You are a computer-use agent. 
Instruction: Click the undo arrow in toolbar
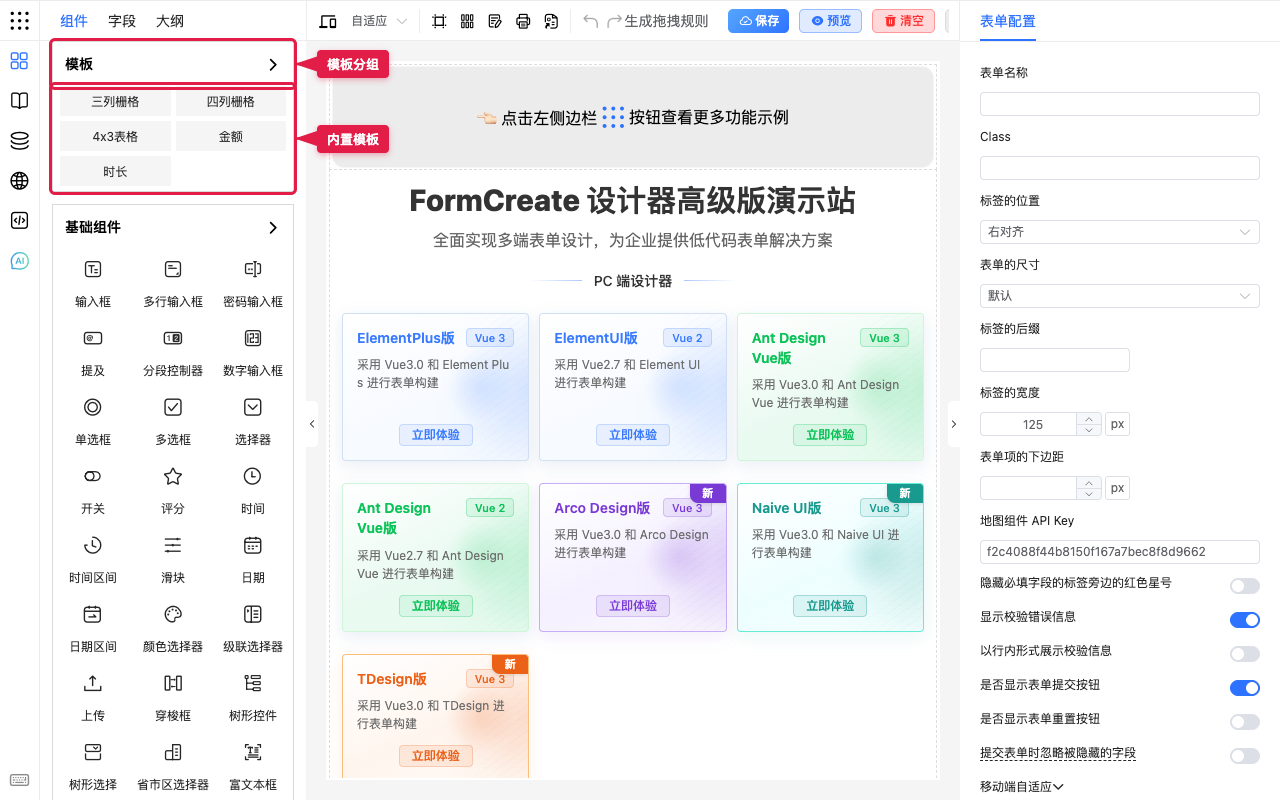click(590, 21)
